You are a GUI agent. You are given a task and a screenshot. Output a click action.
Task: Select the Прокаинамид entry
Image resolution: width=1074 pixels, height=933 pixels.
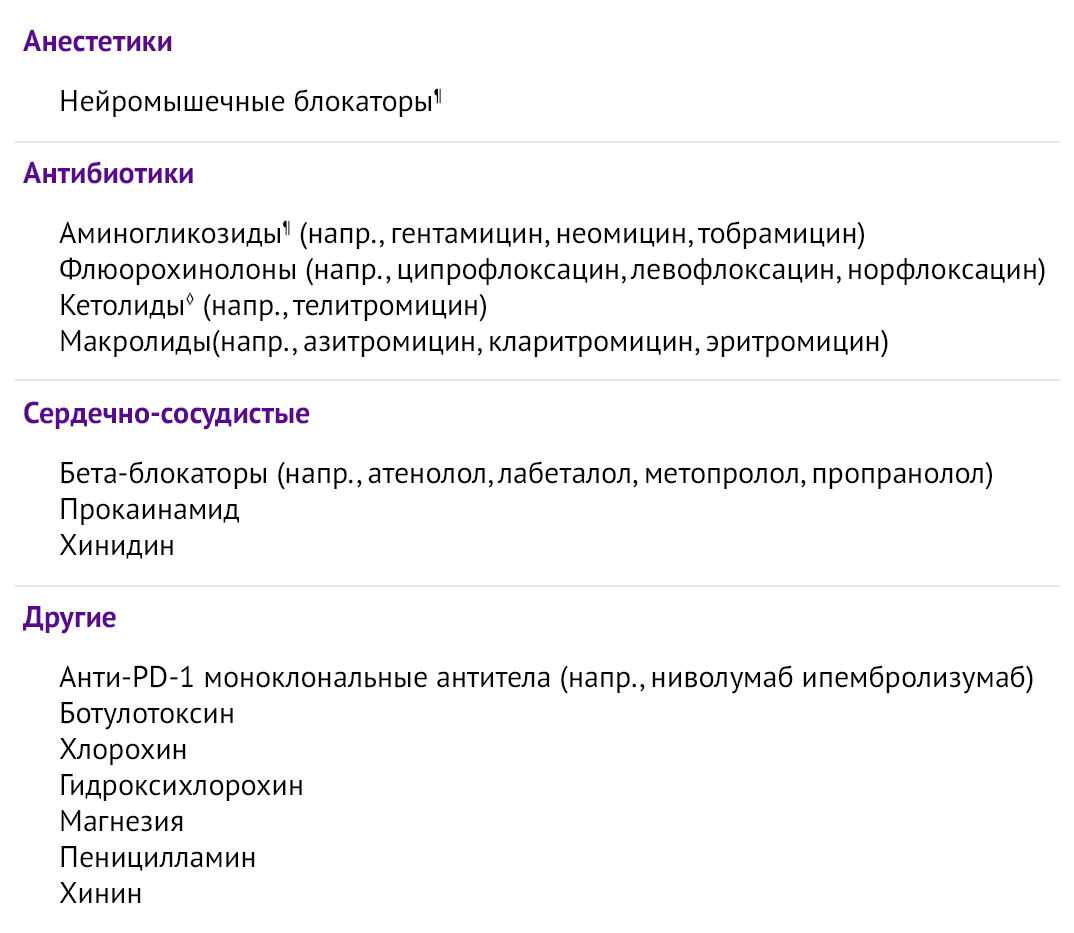(x=150, y=510)
